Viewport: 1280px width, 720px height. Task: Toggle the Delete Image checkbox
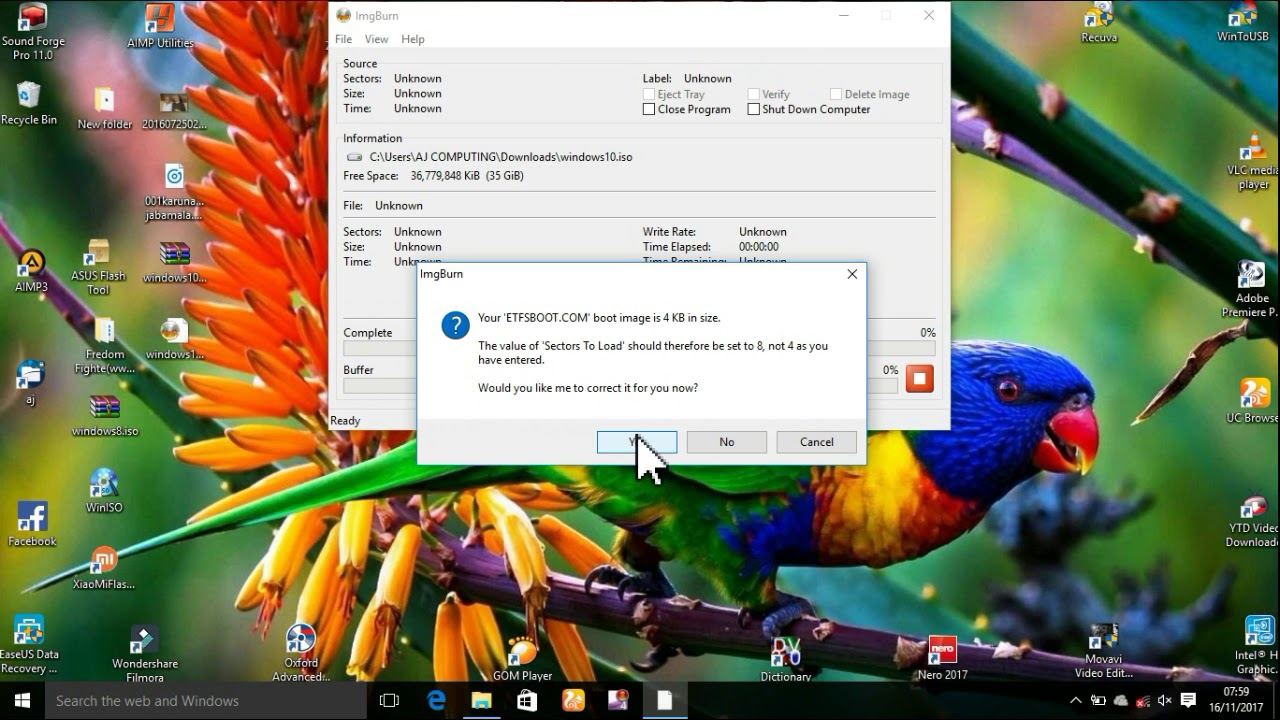[836, 94]
